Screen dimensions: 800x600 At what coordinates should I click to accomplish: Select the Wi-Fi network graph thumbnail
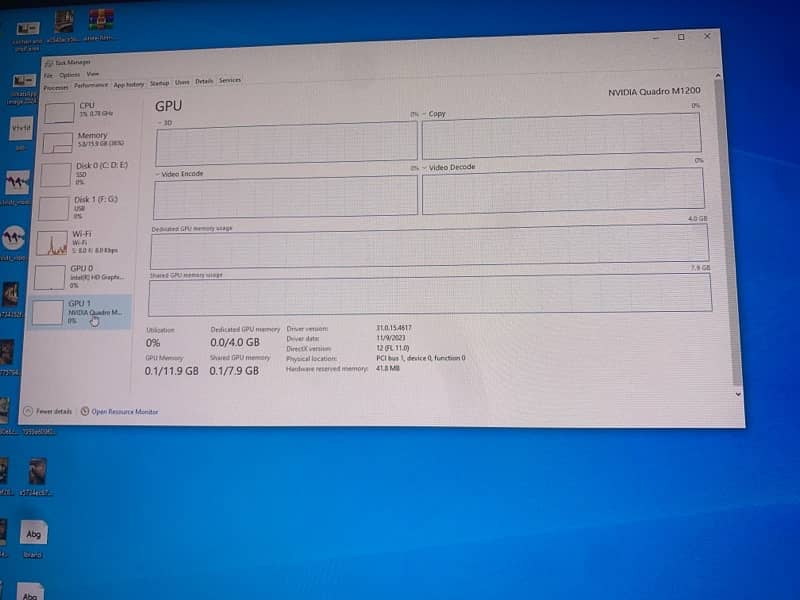[52, 242]
